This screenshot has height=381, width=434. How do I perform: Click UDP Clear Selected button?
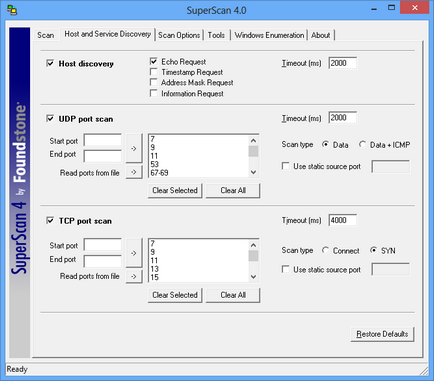[175, 190]
